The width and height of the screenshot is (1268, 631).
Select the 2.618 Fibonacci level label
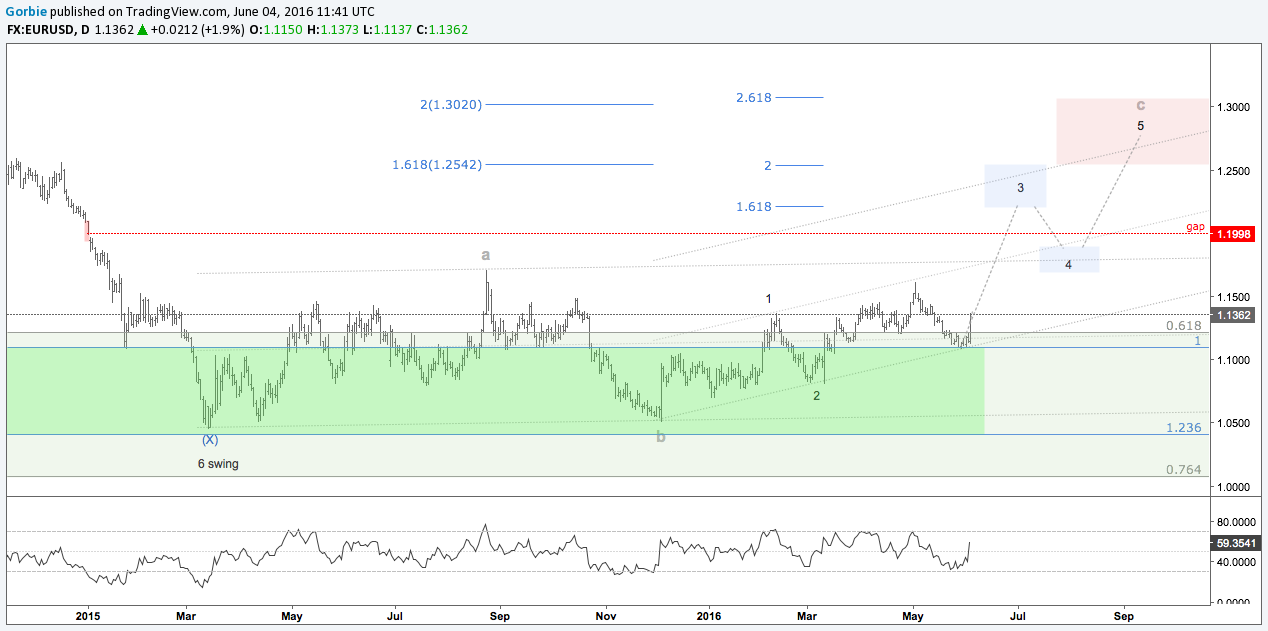pos(753,97)
